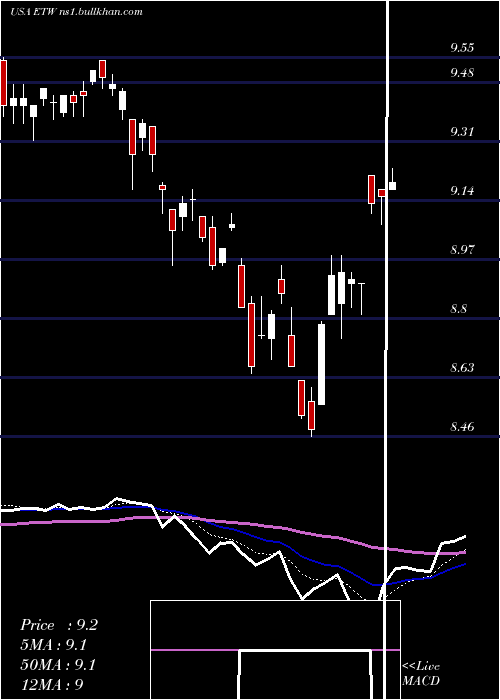Click the 8.8 price axis label

459,308
